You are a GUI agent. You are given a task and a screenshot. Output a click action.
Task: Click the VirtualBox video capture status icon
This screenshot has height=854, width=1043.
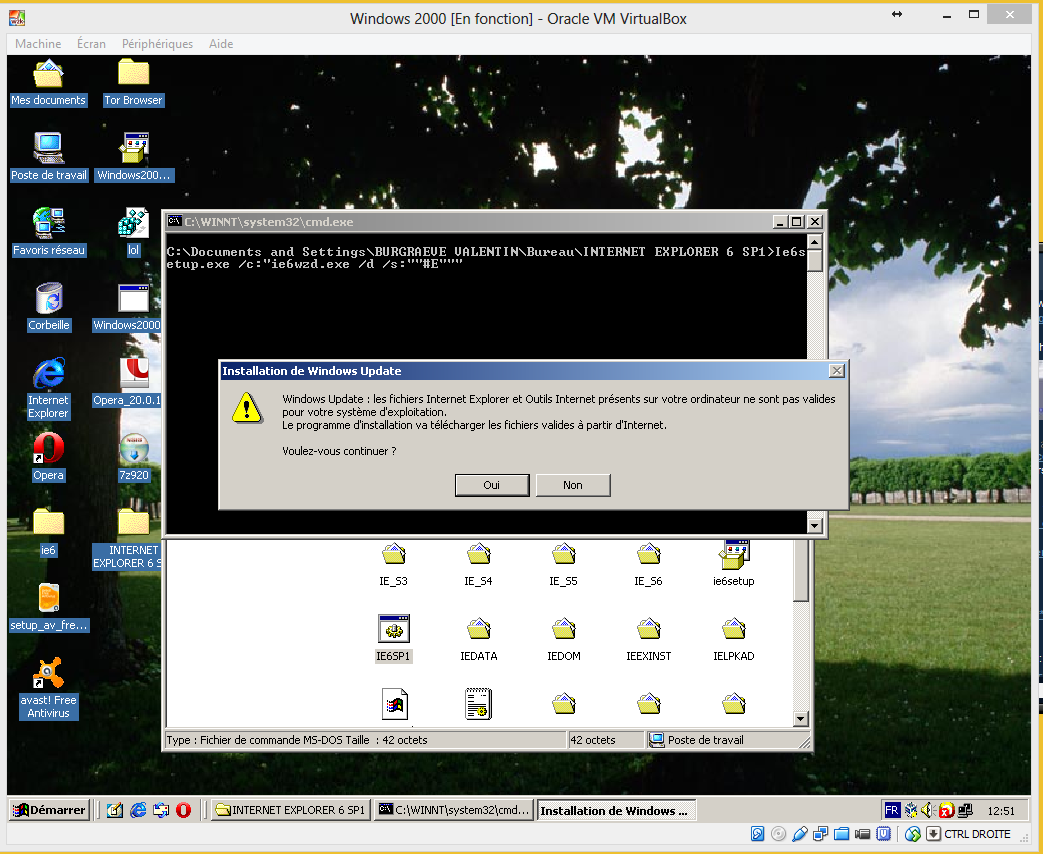(863, 833)
